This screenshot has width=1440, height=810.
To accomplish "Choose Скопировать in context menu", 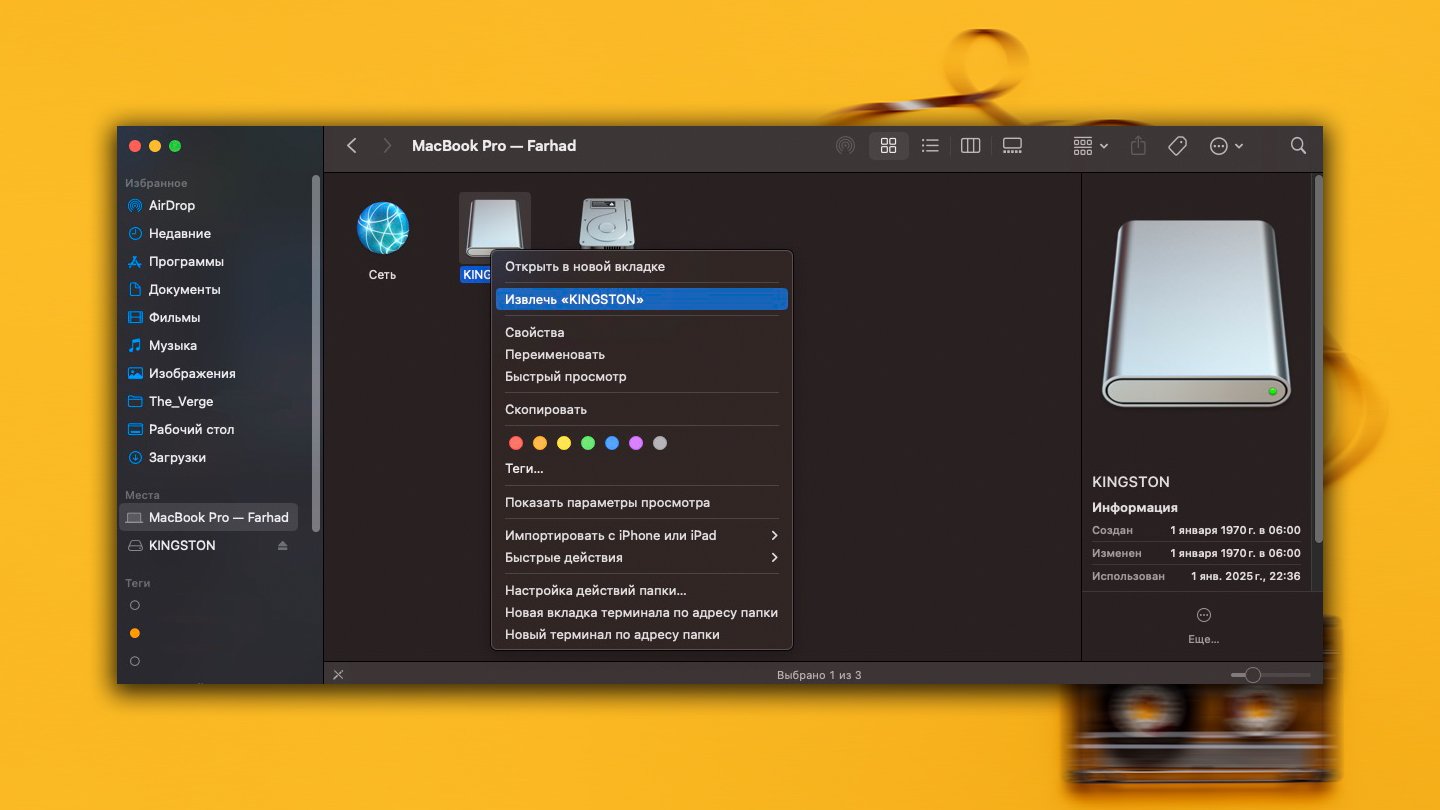I will pyautogui.click(x=640, y=409).
